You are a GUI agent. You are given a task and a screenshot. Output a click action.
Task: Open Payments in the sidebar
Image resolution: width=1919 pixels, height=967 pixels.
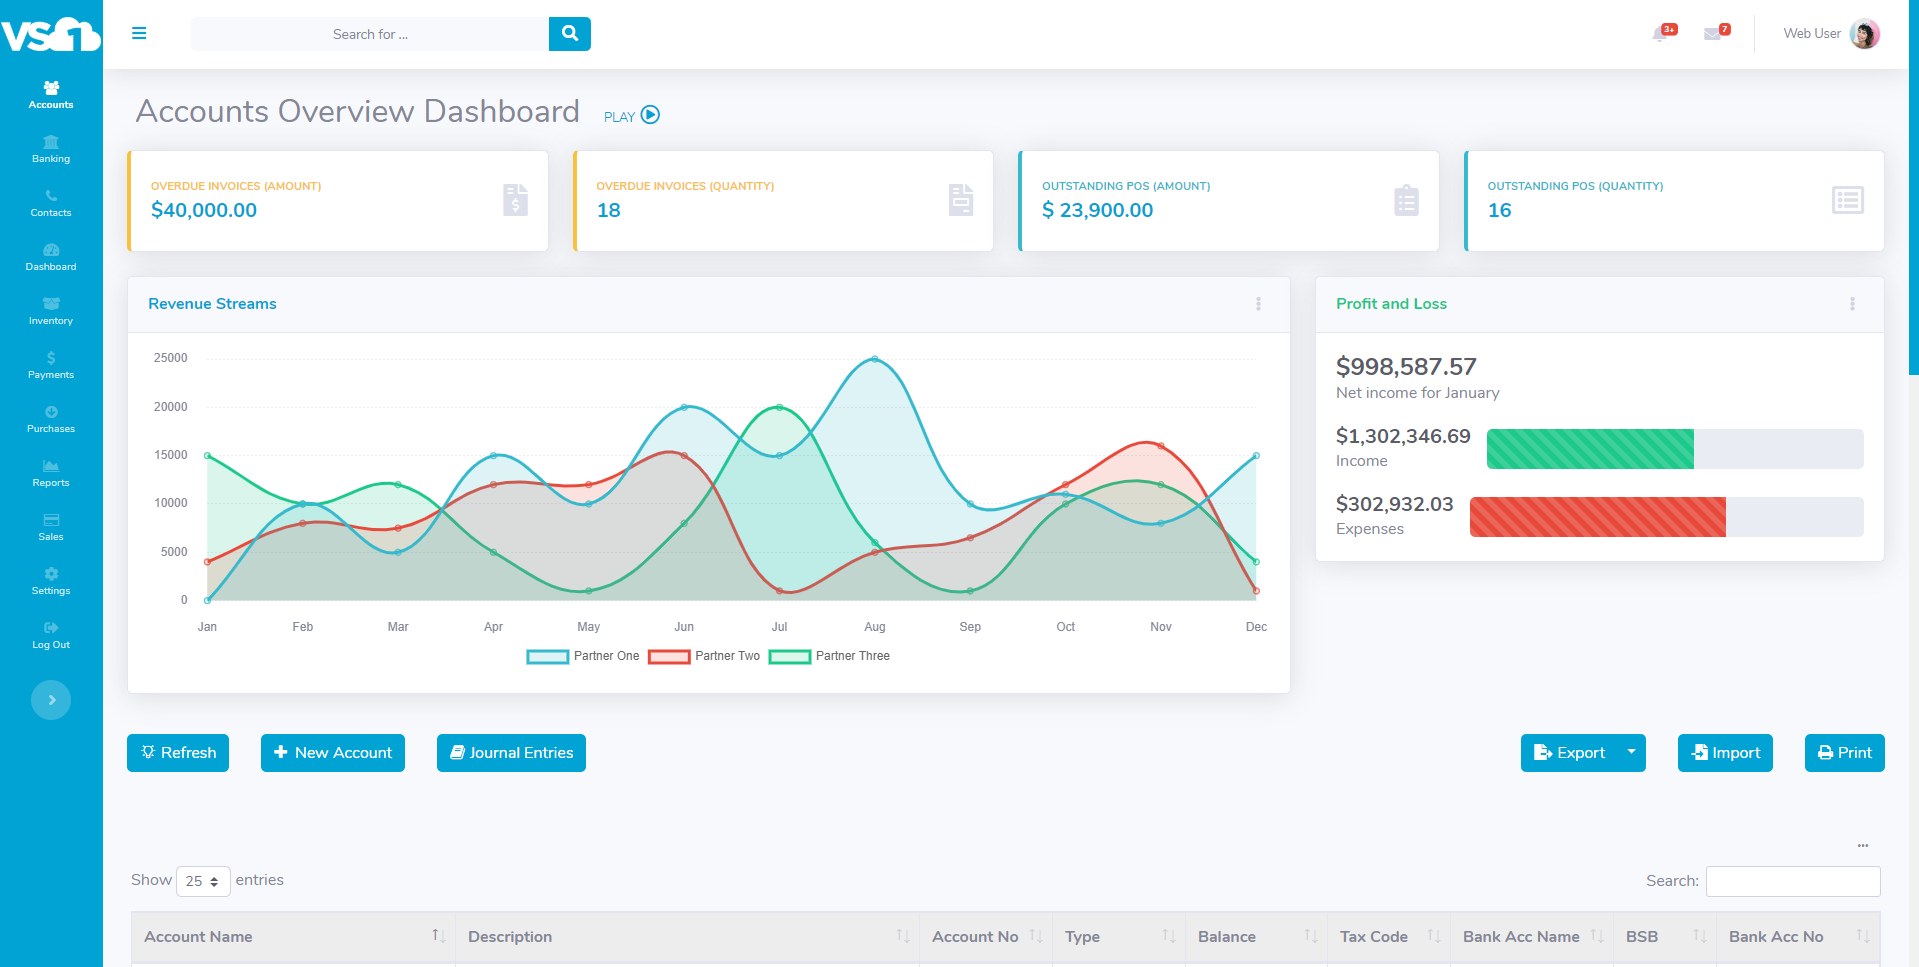point(51,365)
